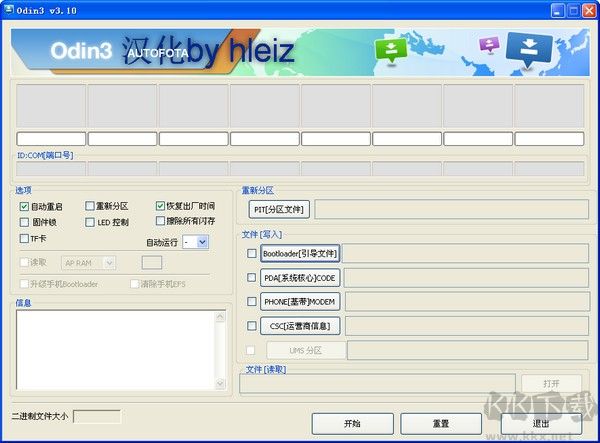Click the 二进制文件大小 value field
The image size is (600, 443).
(x=97, y=416)
